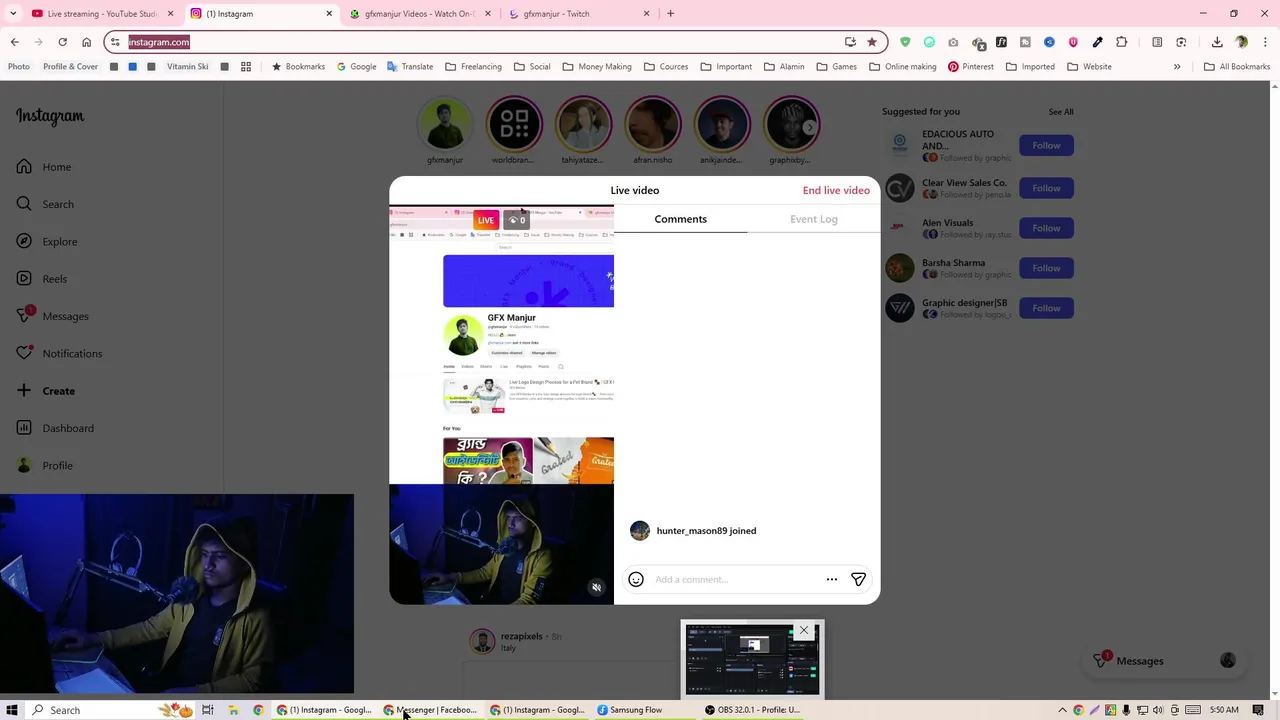Image resolution: width=1280 pixels, height=720 pixels.
Task: Open rezapixels profile on feed post
Action: [x=521, y=636]
